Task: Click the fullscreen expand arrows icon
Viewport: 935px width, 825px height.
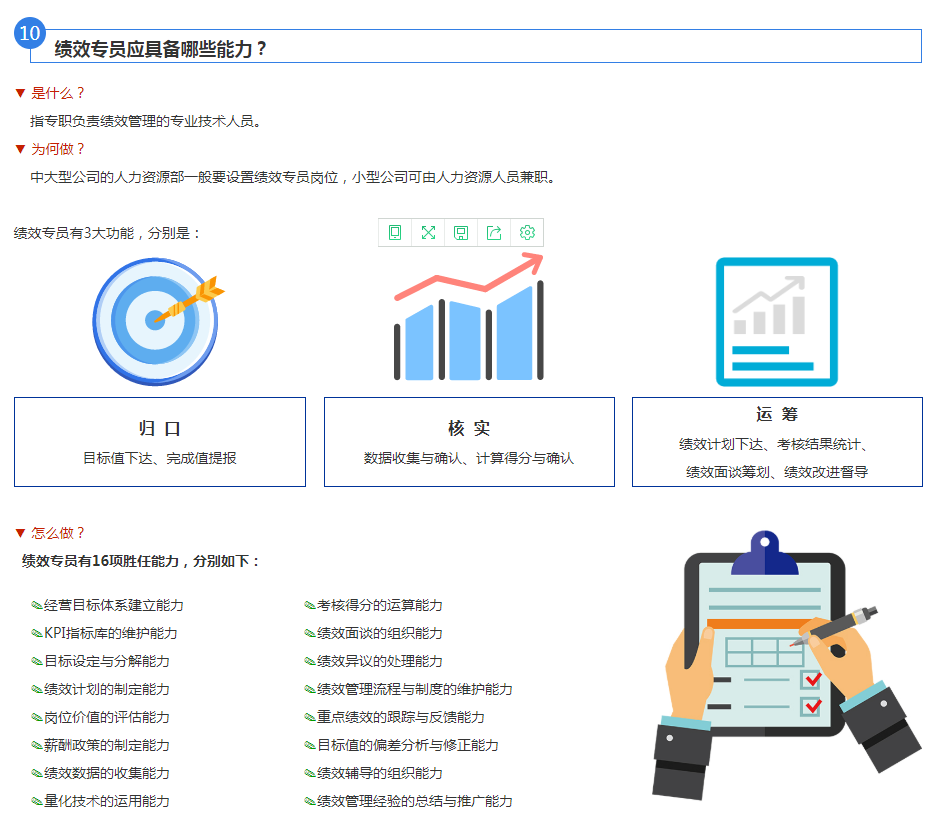Action: pos(428,233)
